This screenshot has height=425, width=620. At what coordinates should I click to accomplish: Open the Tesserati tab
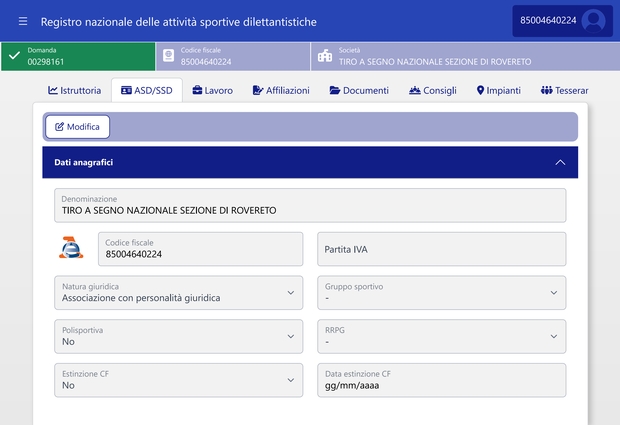[x=565, y=91]
